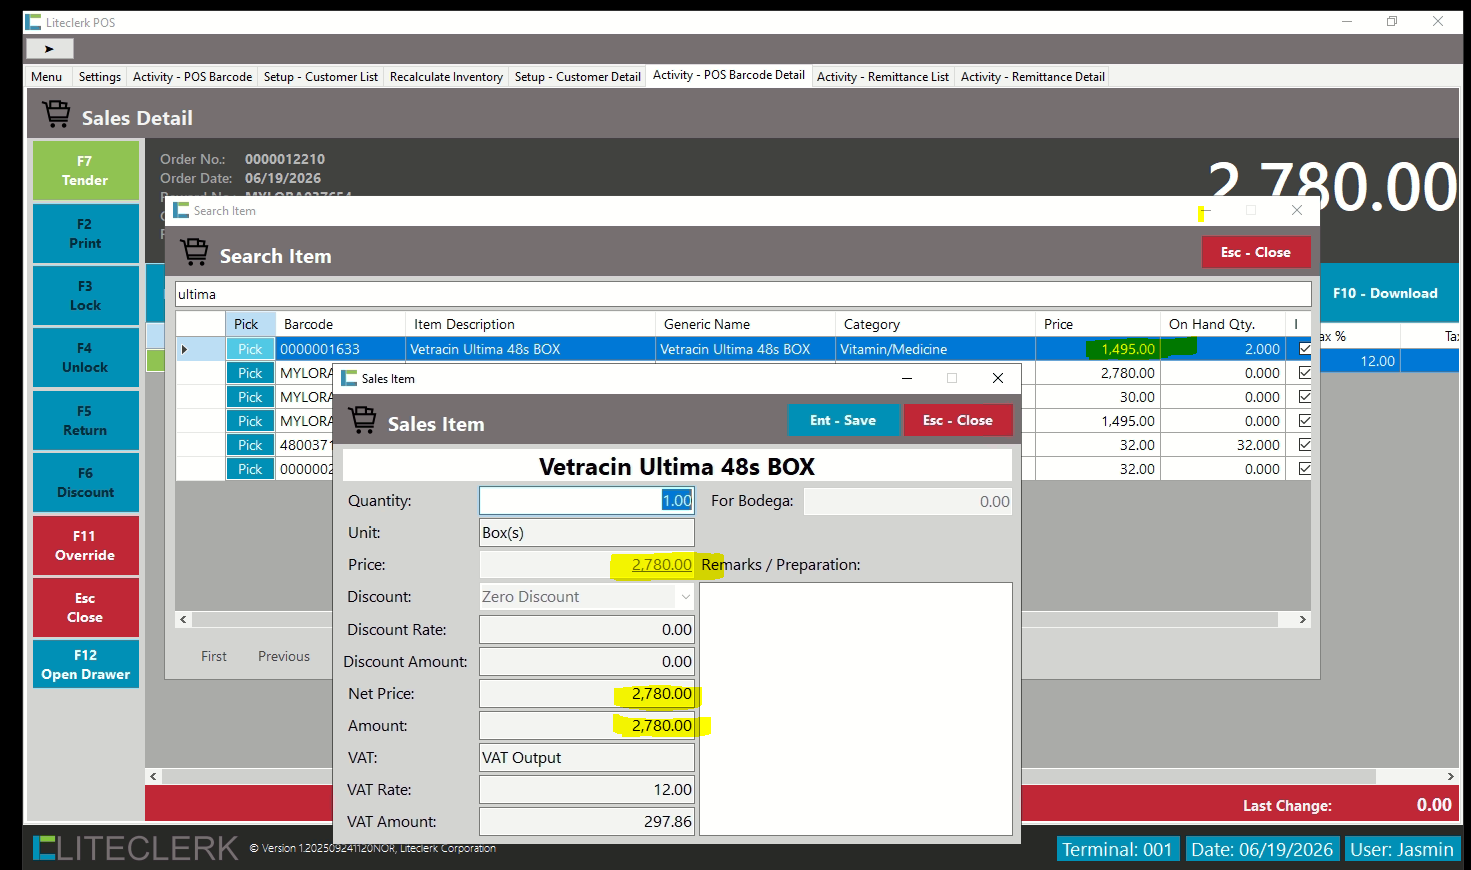Click right arrow of Search Item scrollbar
Viewport: 1471px width, 870px height.
pyautogui.click(x=1302, y=620)
